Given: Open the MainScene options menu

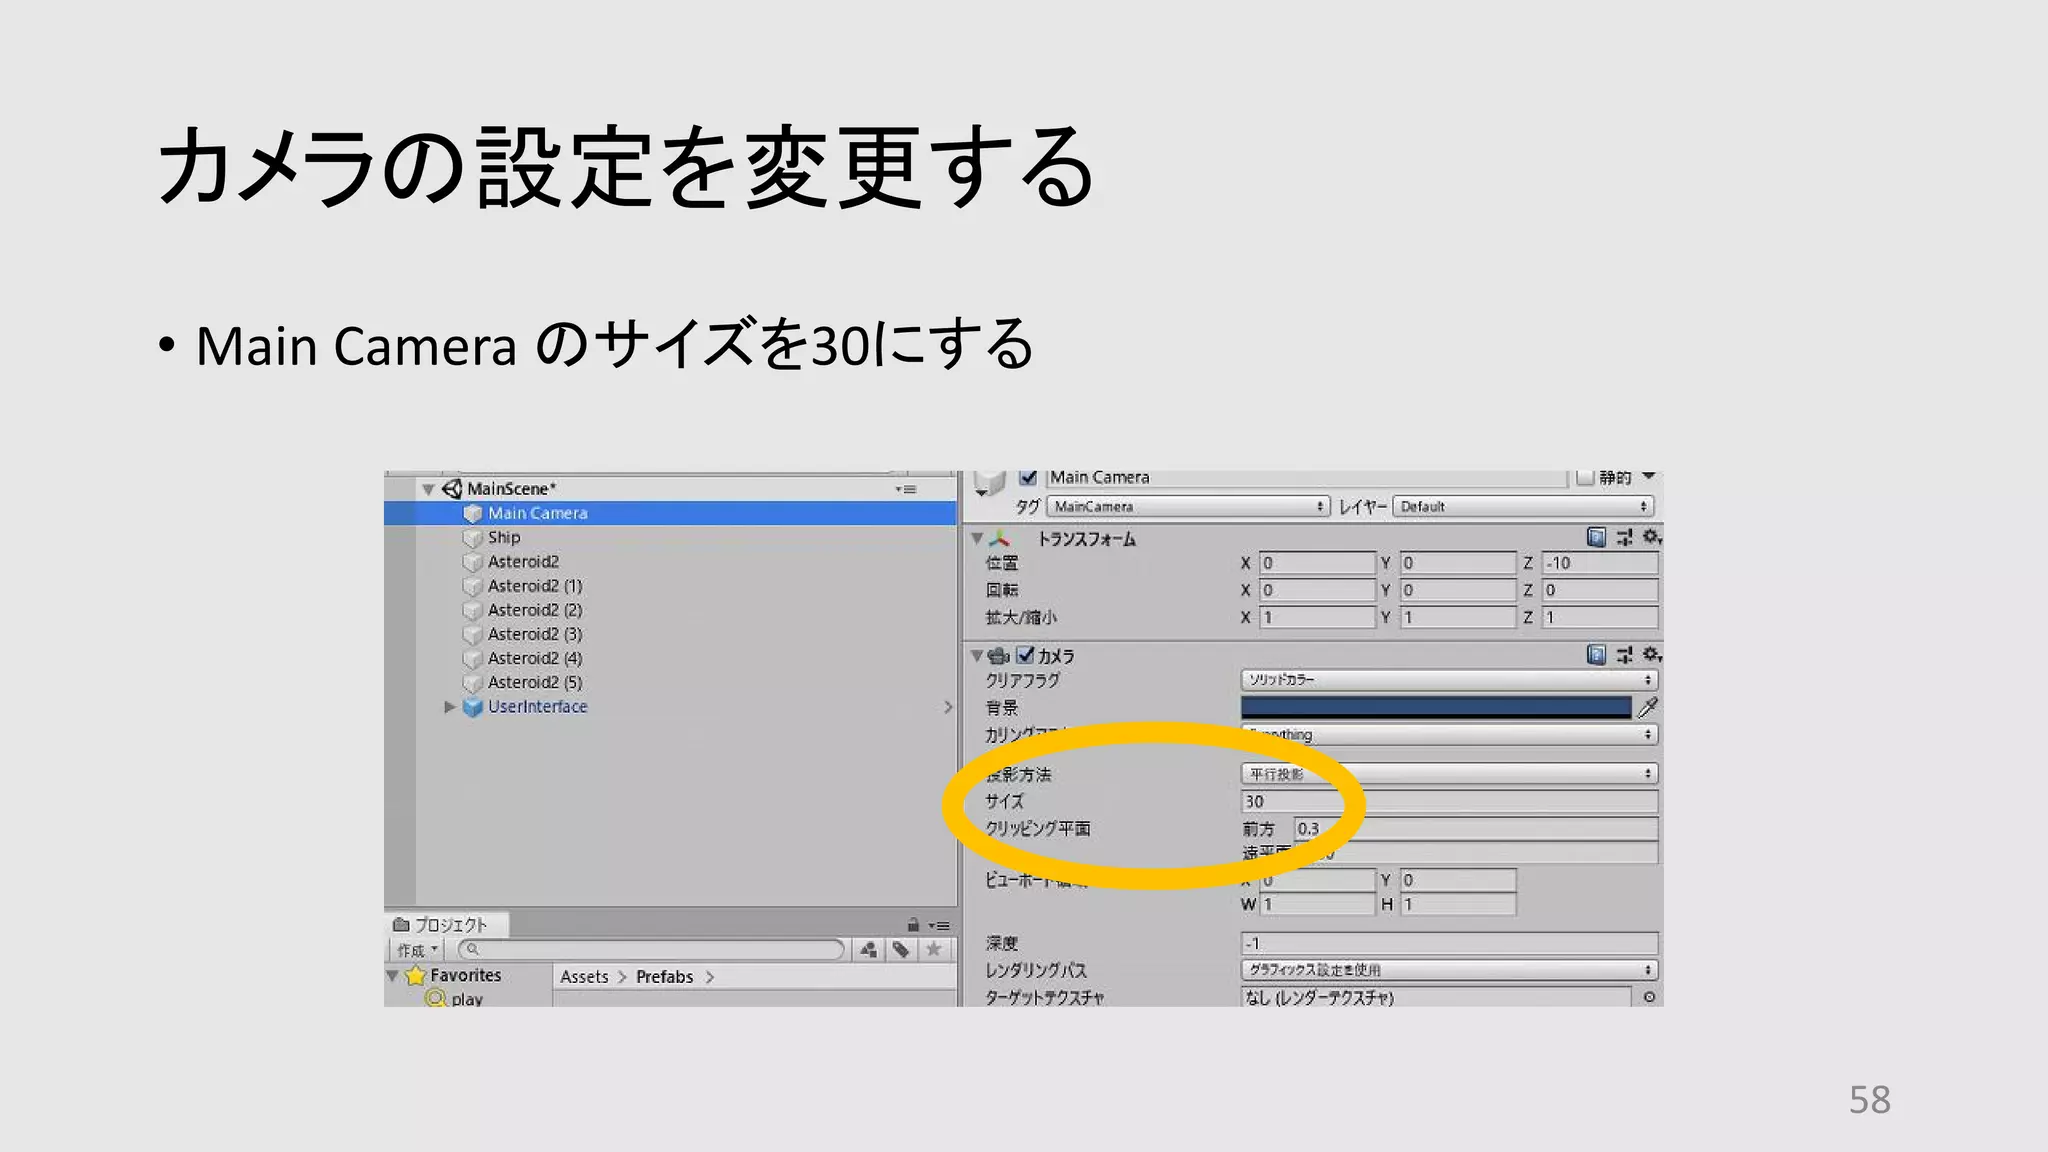Looking at the screenshot, I should (x=905, y=489).
